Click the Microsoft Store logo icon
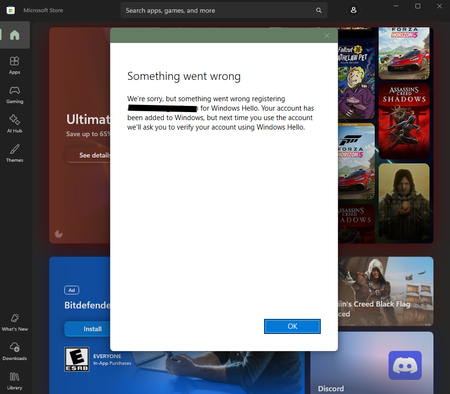 tap(11, 10)
